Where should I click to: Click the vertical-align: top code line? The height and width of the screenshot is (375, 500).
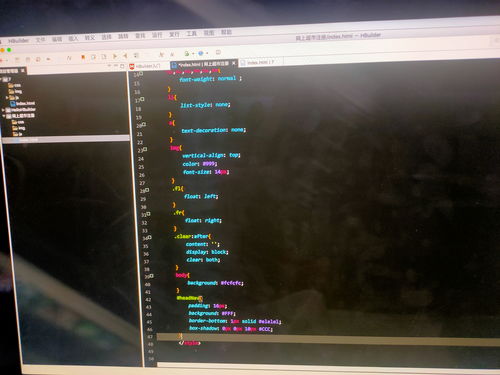click(211, 155)
